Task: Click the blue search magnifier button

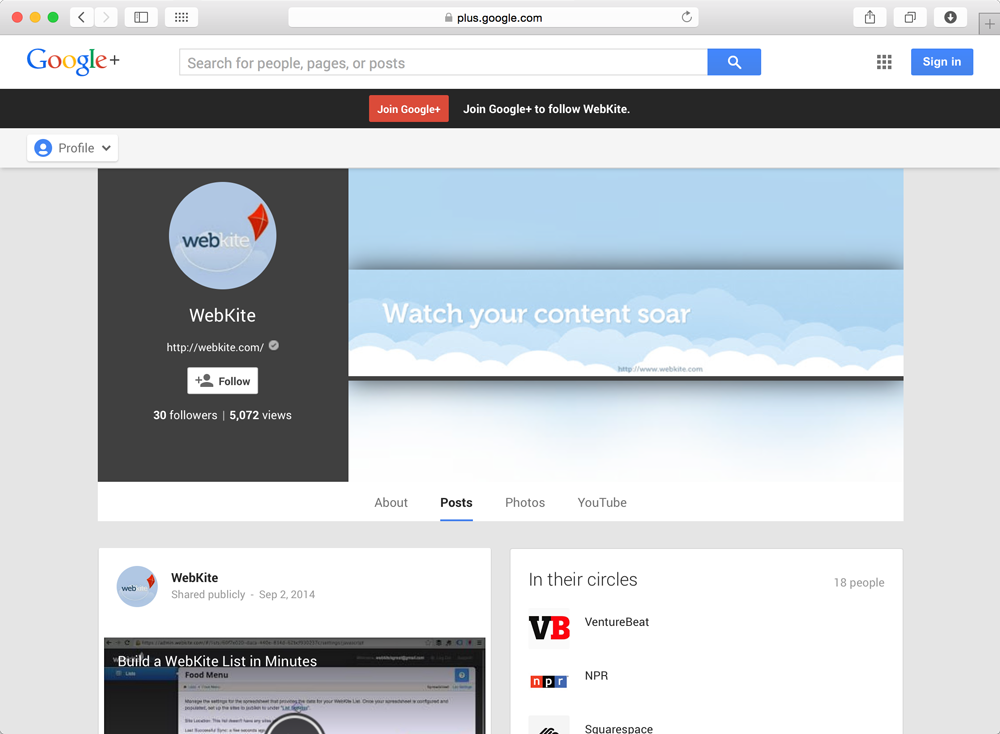Action: pos(734,62)
